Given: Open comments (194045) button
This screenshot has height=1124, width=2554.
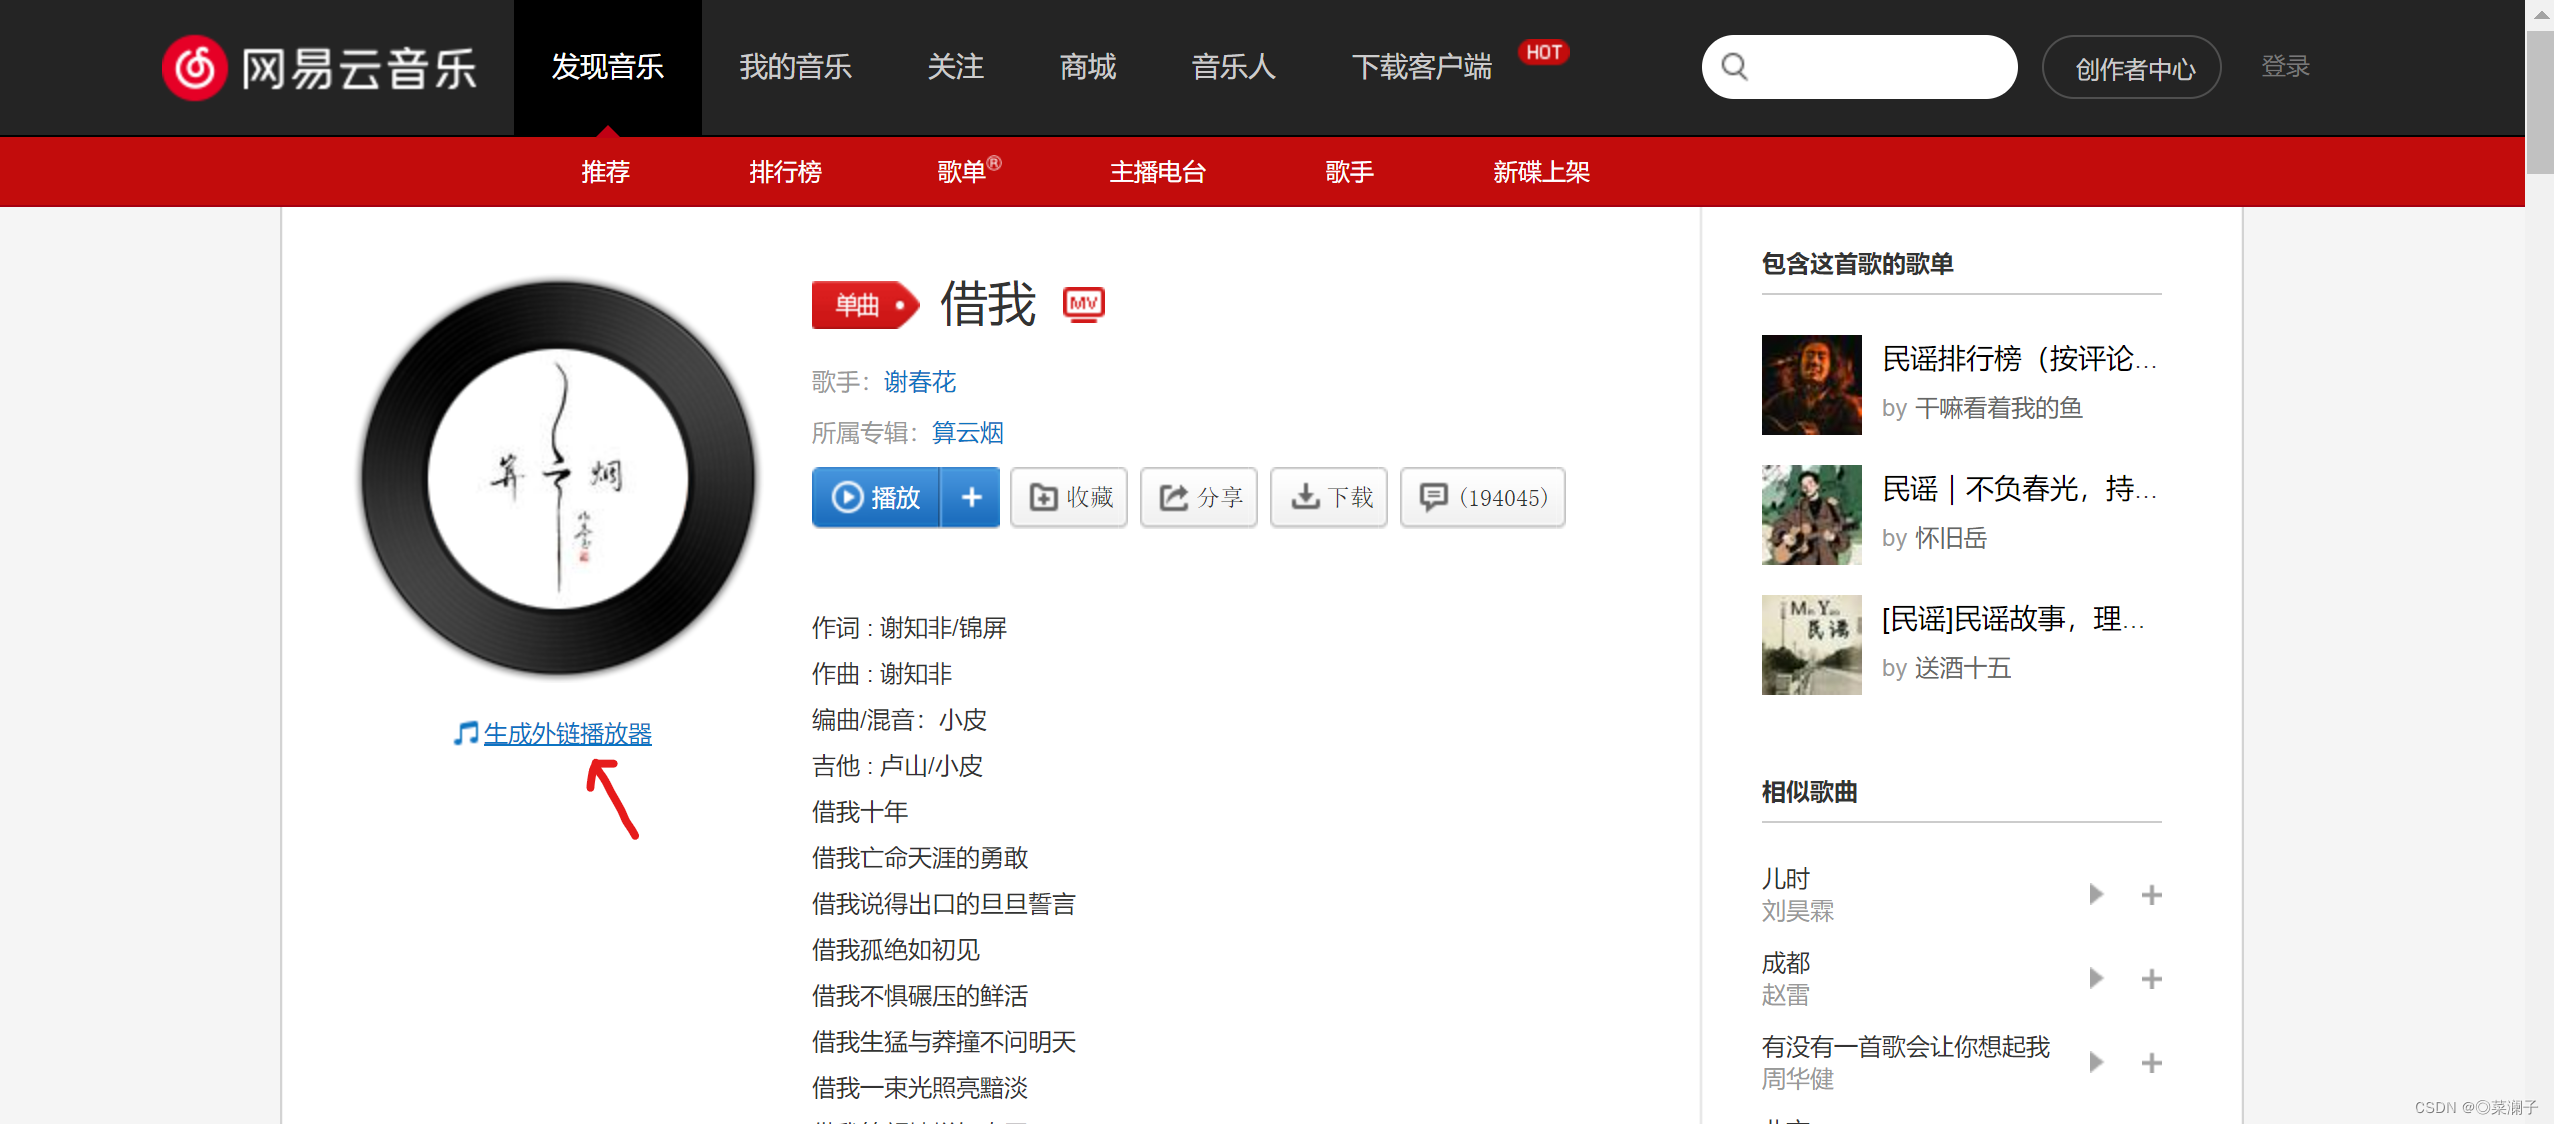Looking at the screenshot, I should 1483,497.
